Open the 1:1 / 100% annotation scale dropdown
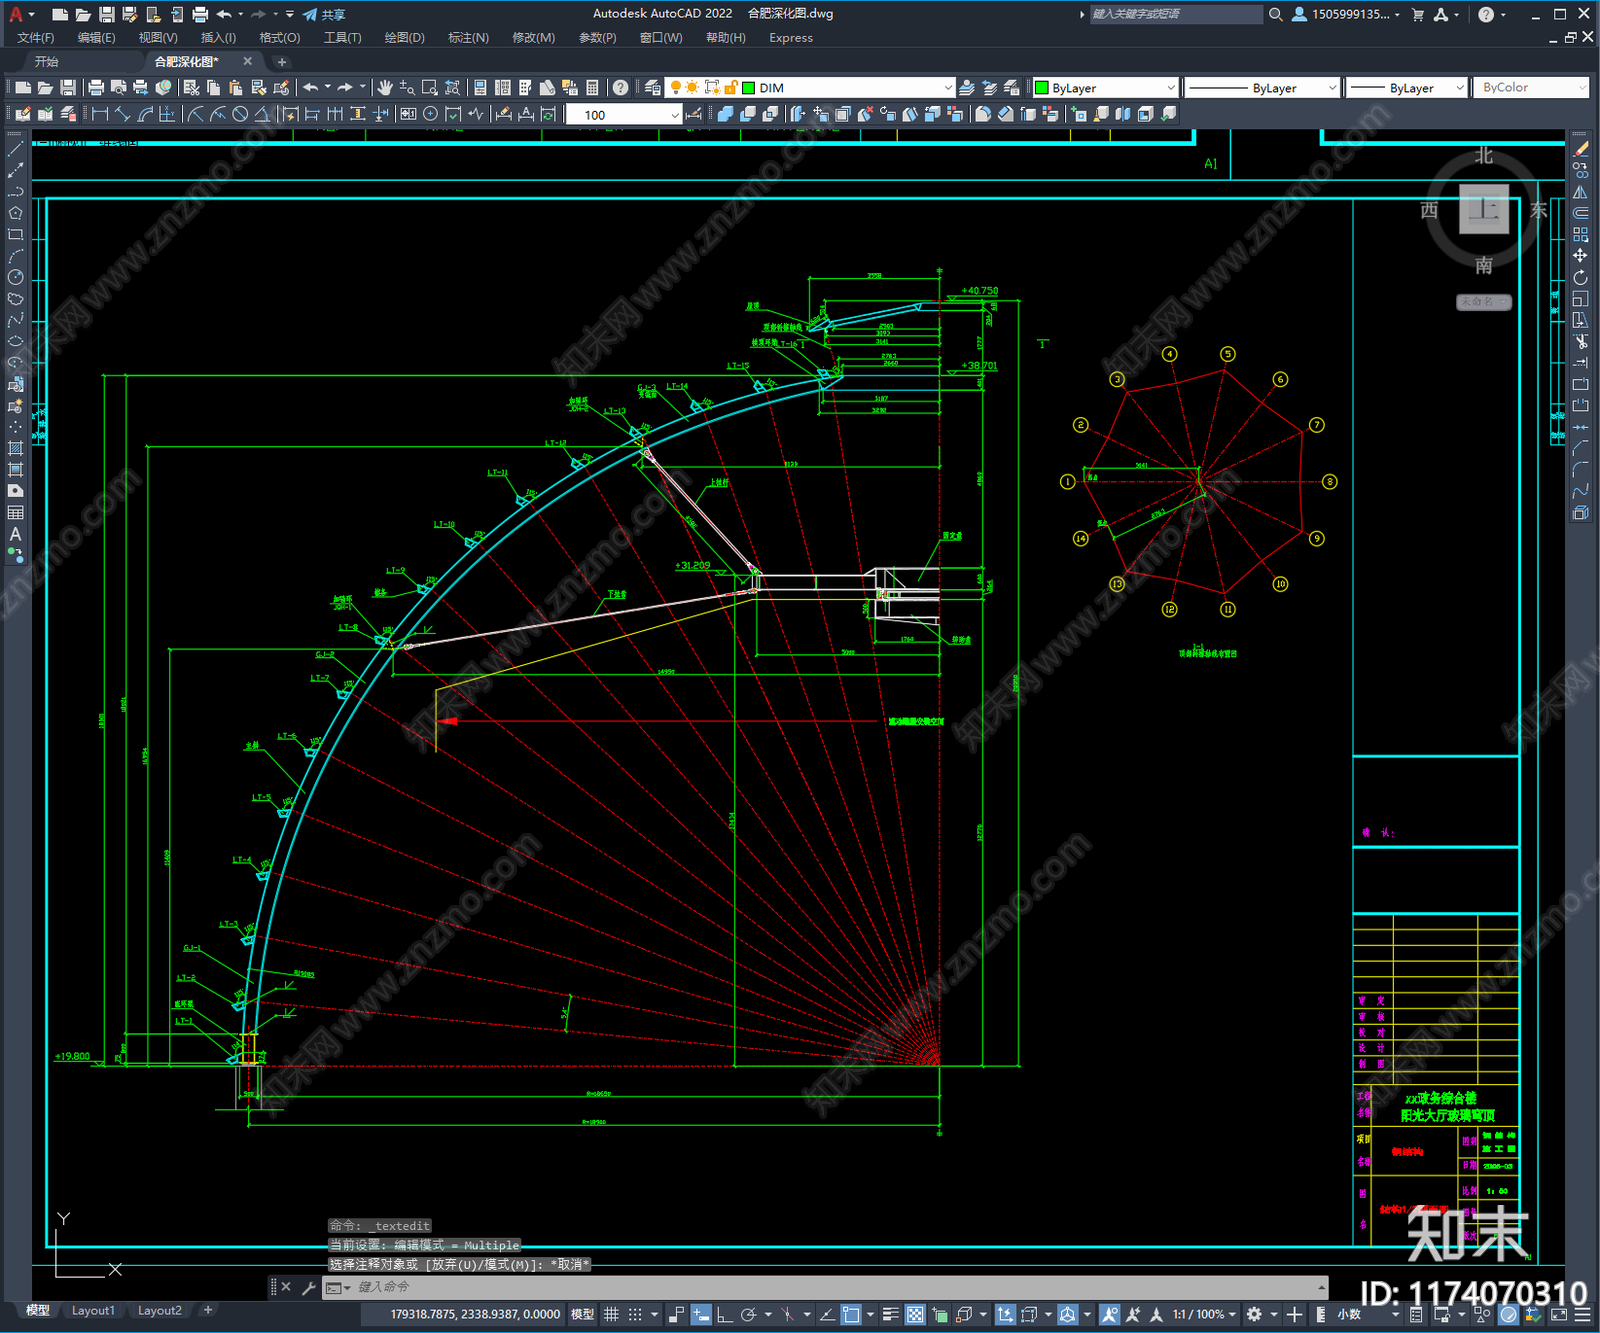1600x1333 pixels. [x=1204, y=1314]
